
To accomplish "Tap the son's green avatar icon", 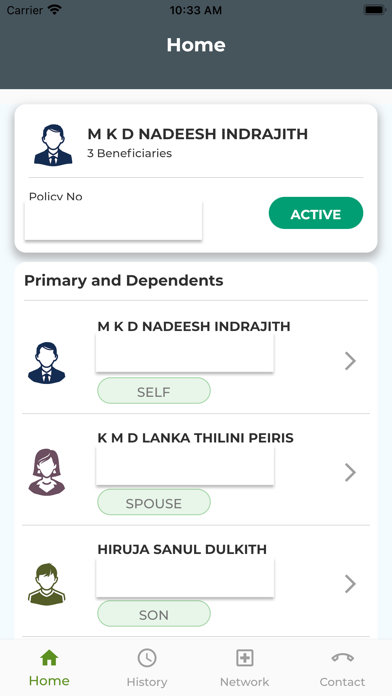I will coord(46,584).
